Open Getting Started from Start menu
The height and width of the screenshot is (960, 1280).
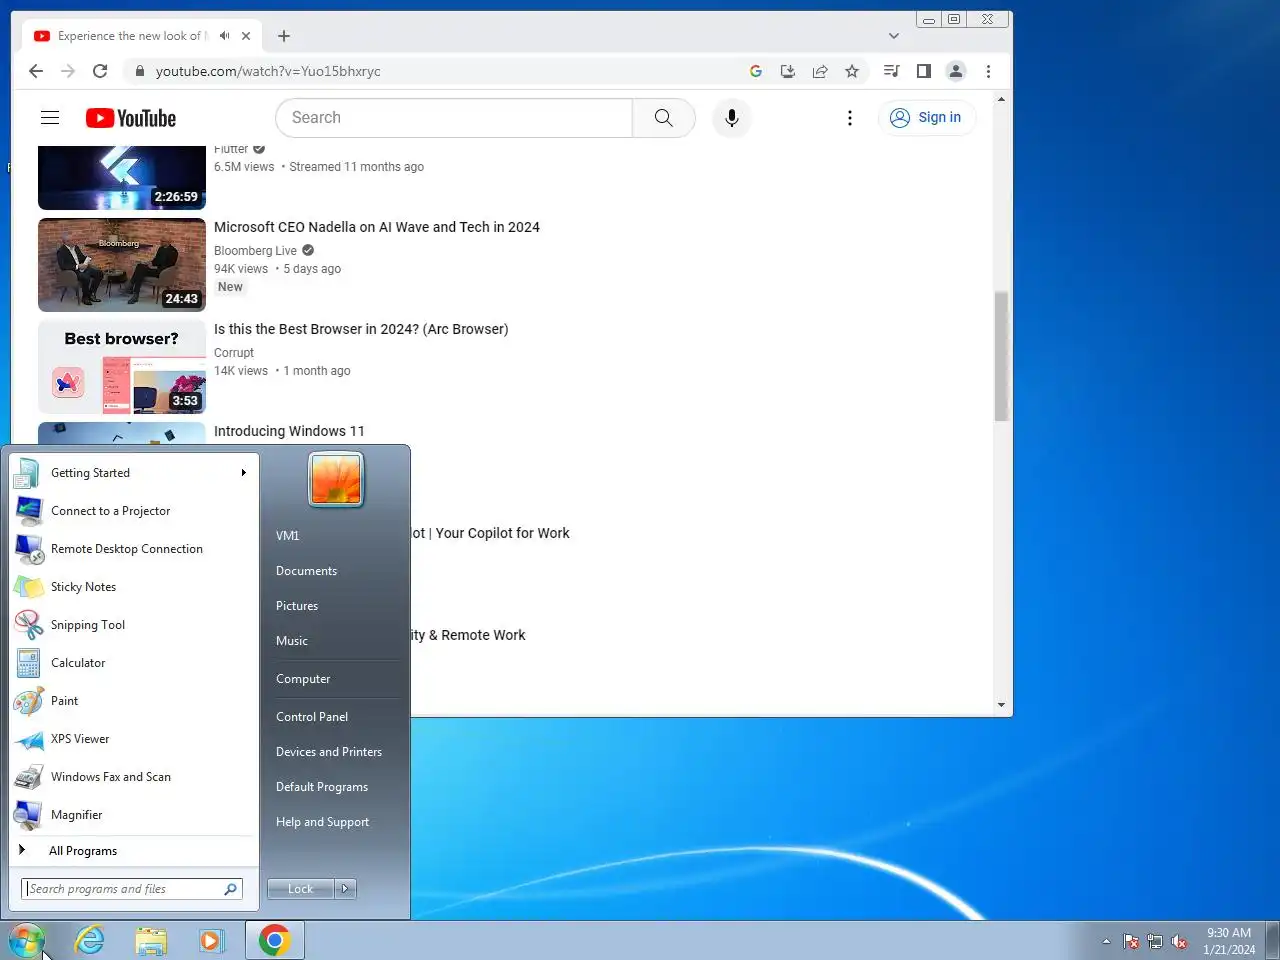click(134, 473)
